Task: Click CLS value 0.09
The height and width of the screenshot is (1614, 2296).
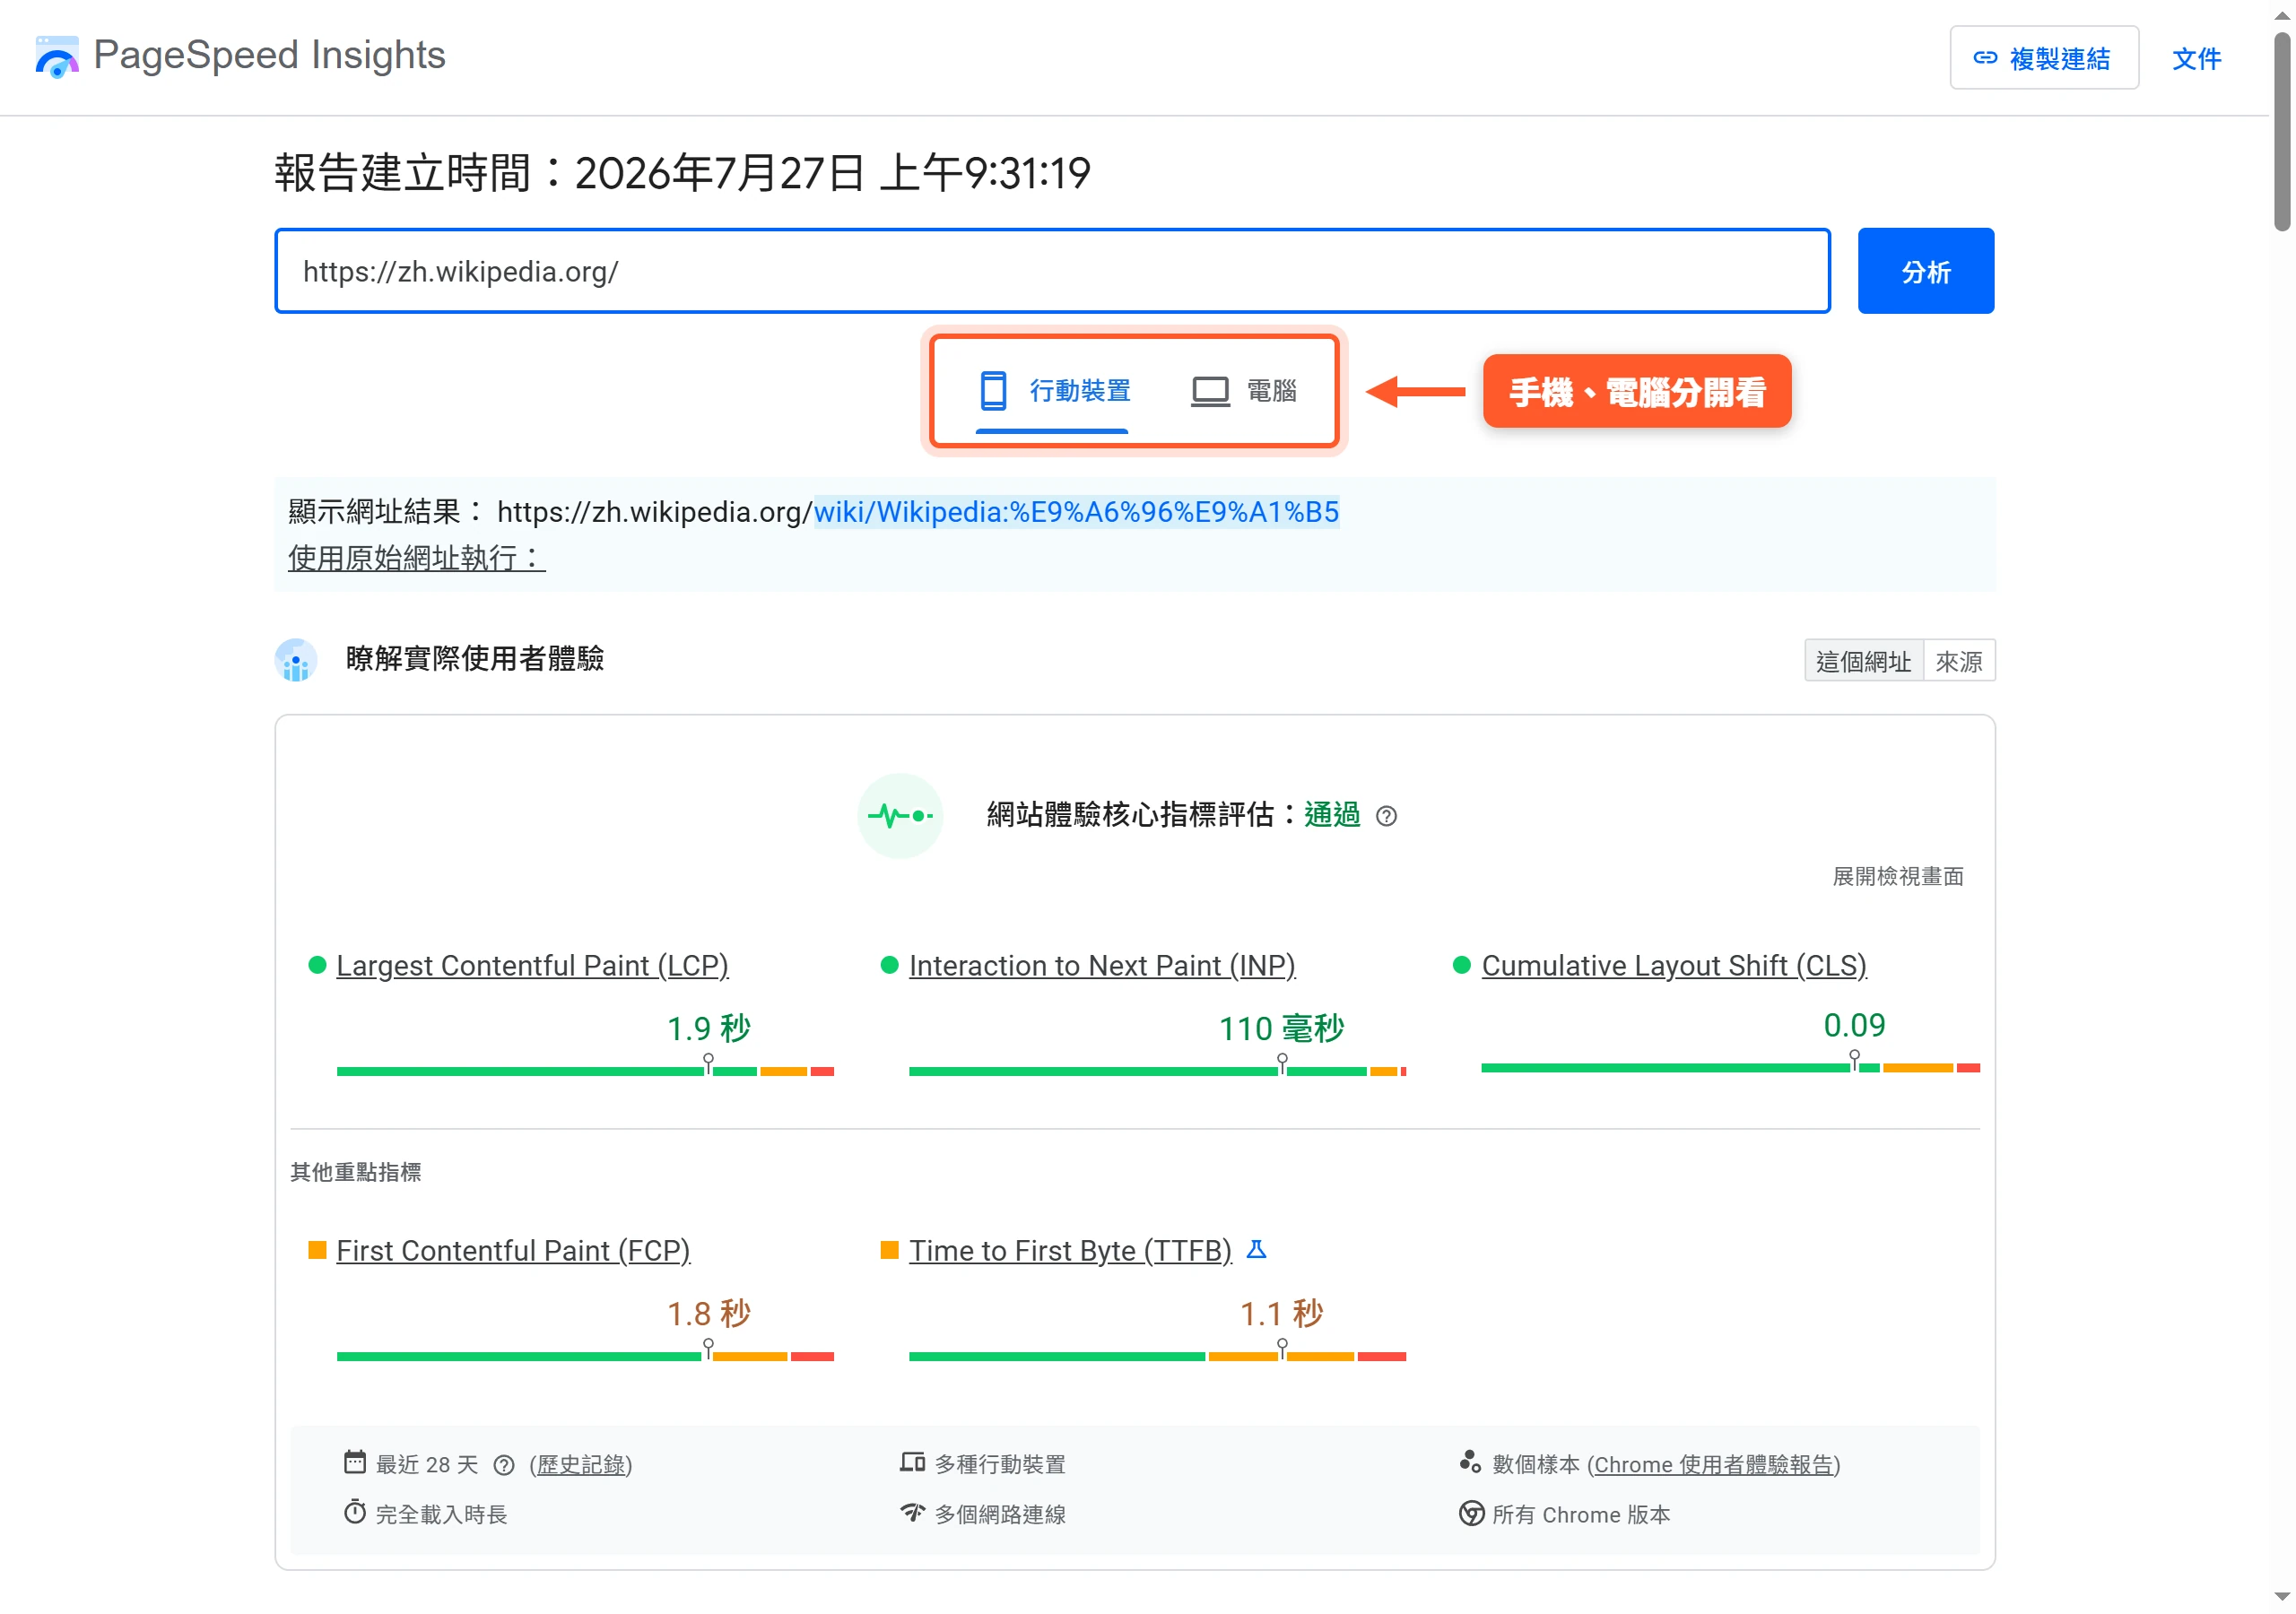Action: [1854, 1025]
